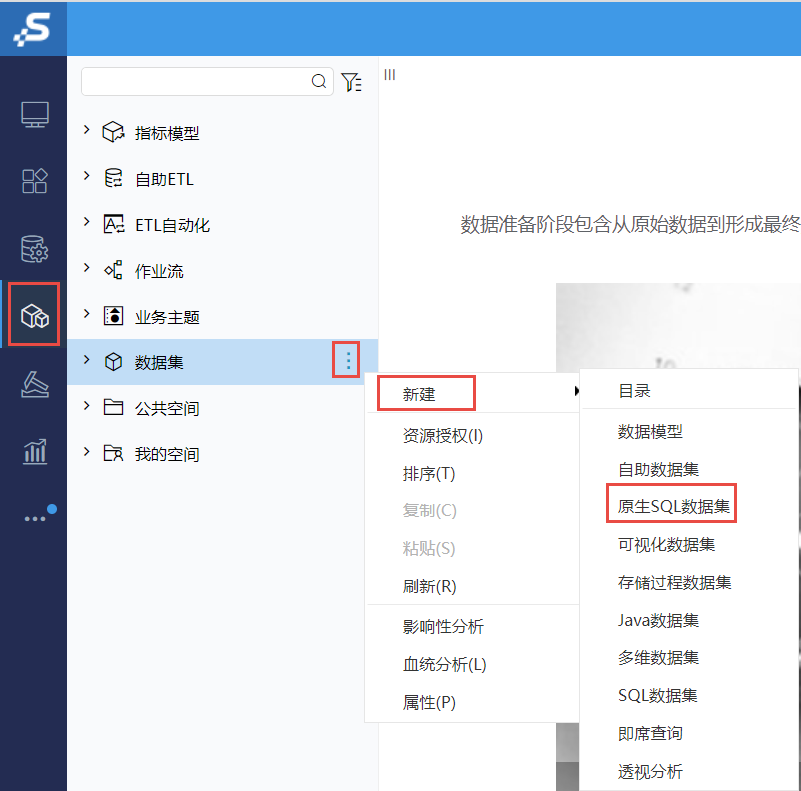Image resolution: width=801 pixels, height=791 pixels.
Task: Open the monitor icon in the sidebar
Action: pyautogui.click(x=35, y=114)
